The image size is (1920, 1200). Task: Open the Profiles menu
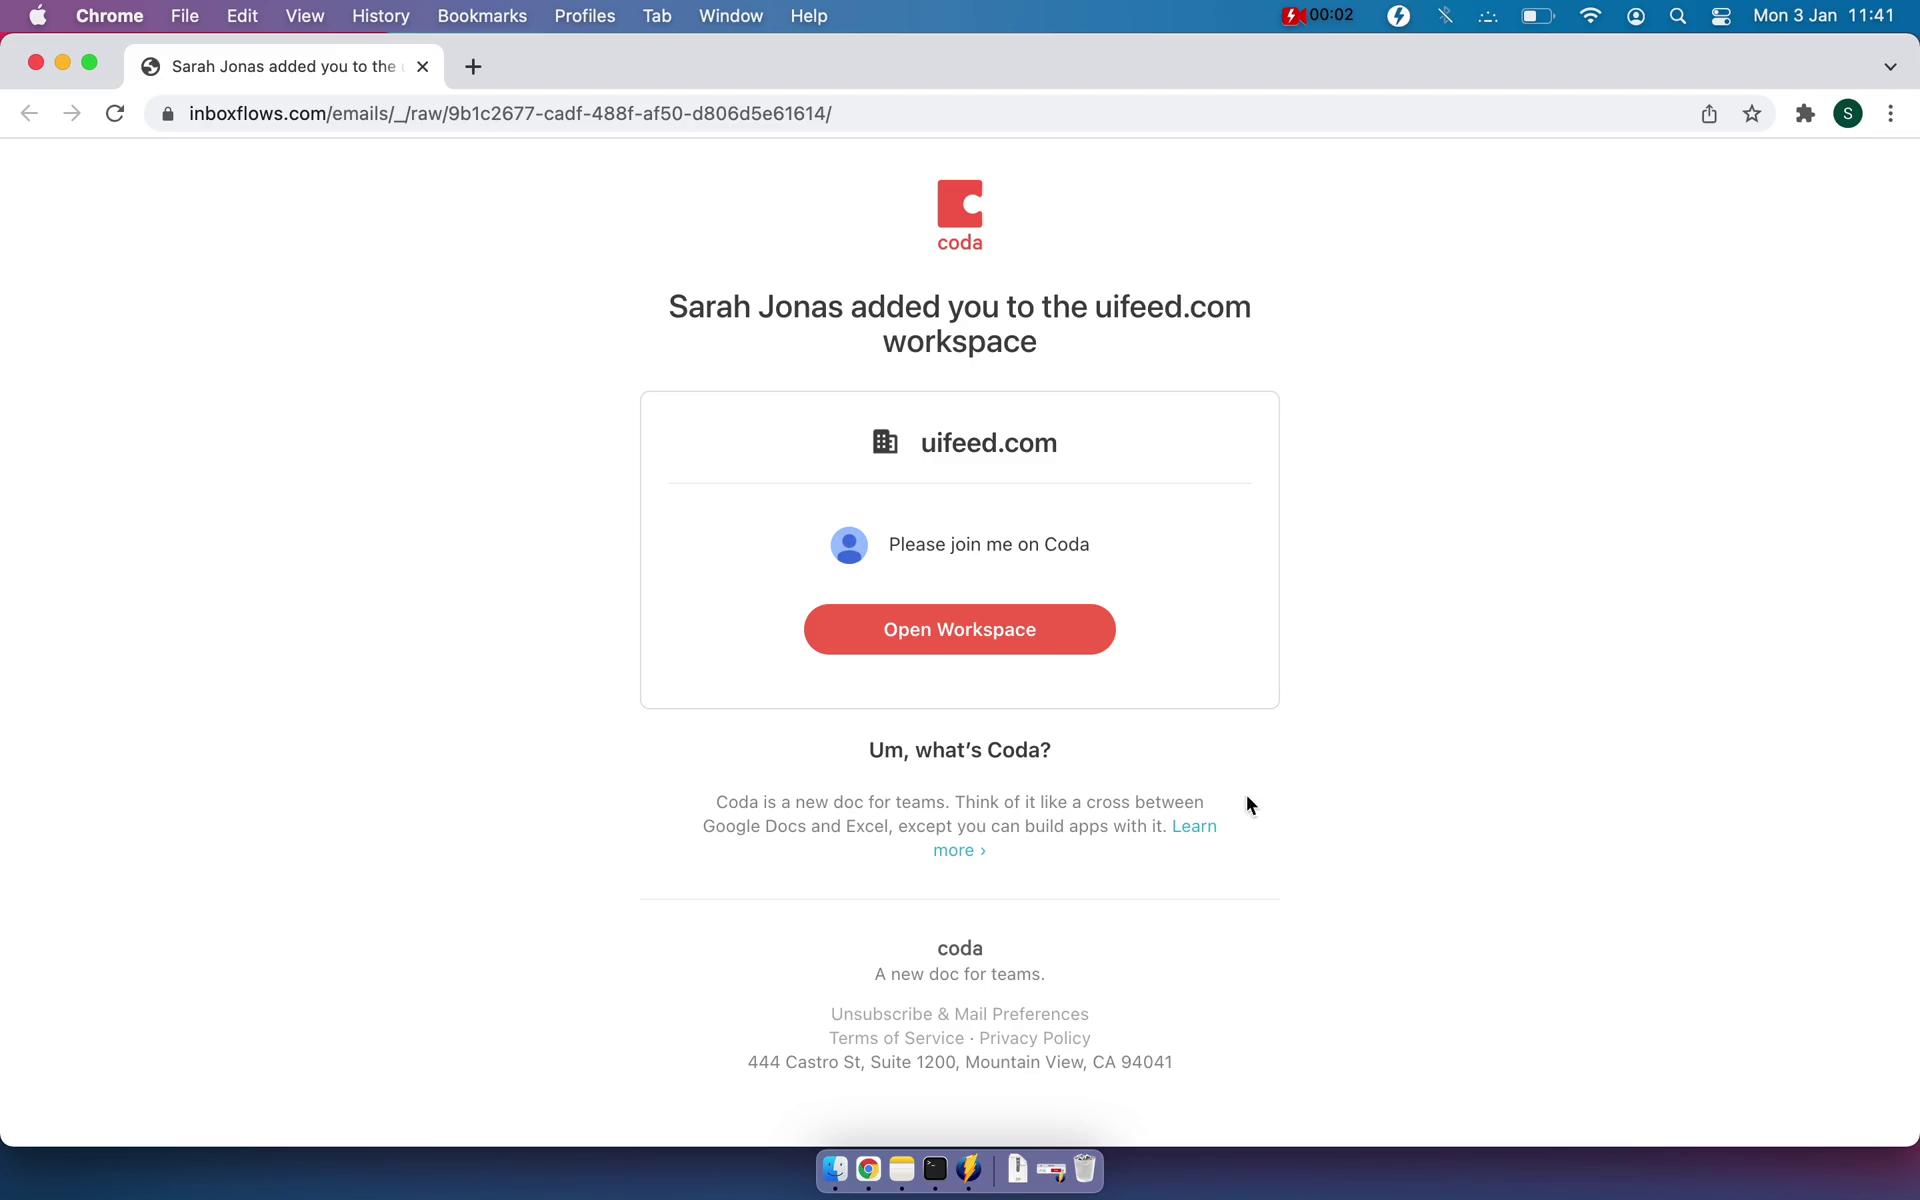(x=585, y=16)
